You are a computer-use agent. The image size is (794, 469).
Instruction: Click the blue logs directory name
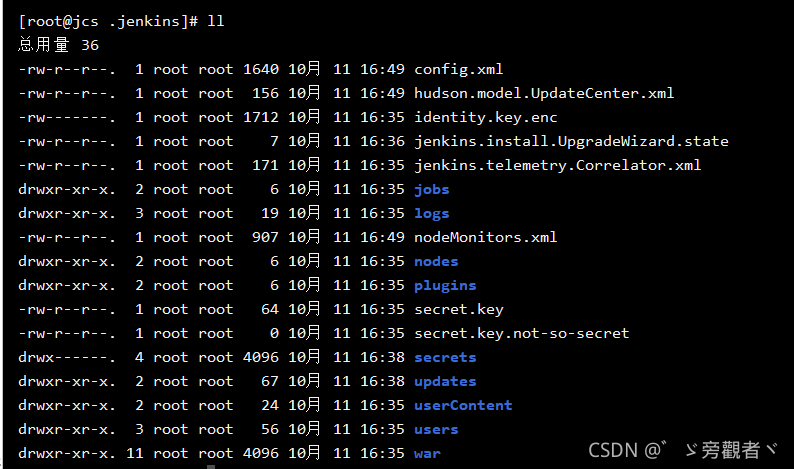pos(431,214)
